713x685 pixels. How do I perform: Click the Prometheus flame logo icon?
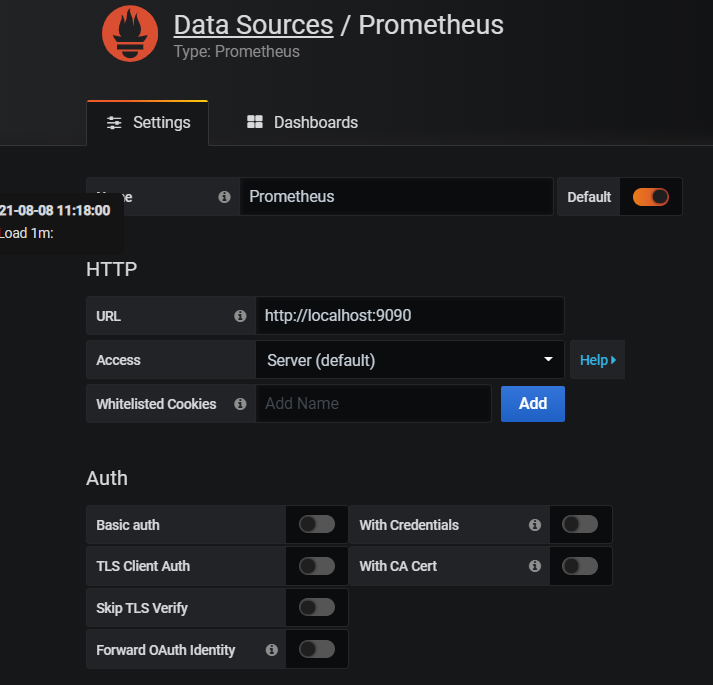click(x=130, y=33)
